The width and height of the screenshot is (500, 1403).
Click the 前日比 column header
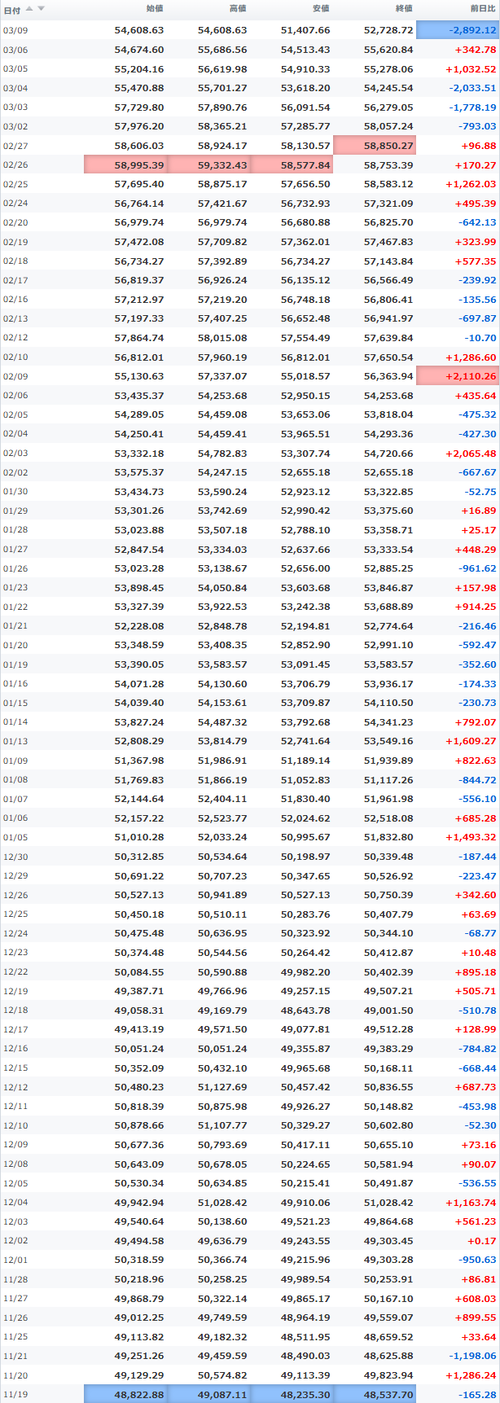point(481,8)
